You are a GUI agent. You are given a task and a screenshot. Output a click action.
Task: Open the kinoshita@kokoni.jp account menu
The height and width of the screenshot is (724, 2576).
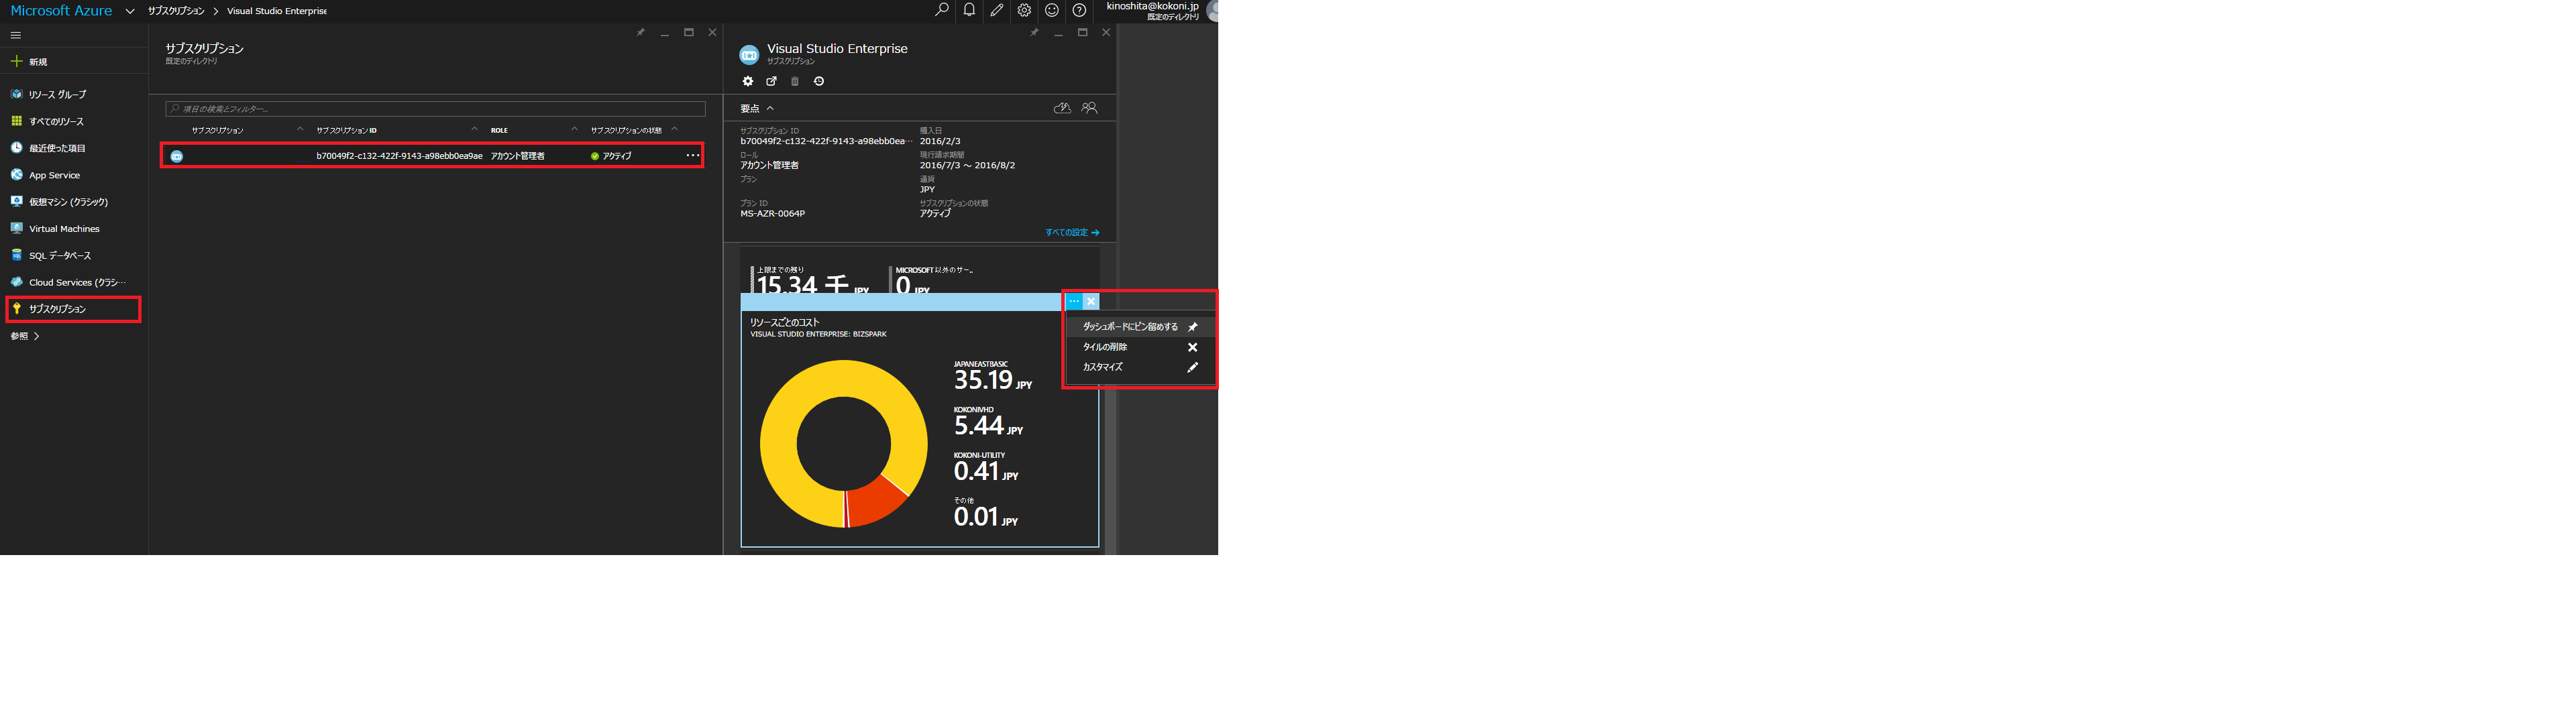(1152, 11)
